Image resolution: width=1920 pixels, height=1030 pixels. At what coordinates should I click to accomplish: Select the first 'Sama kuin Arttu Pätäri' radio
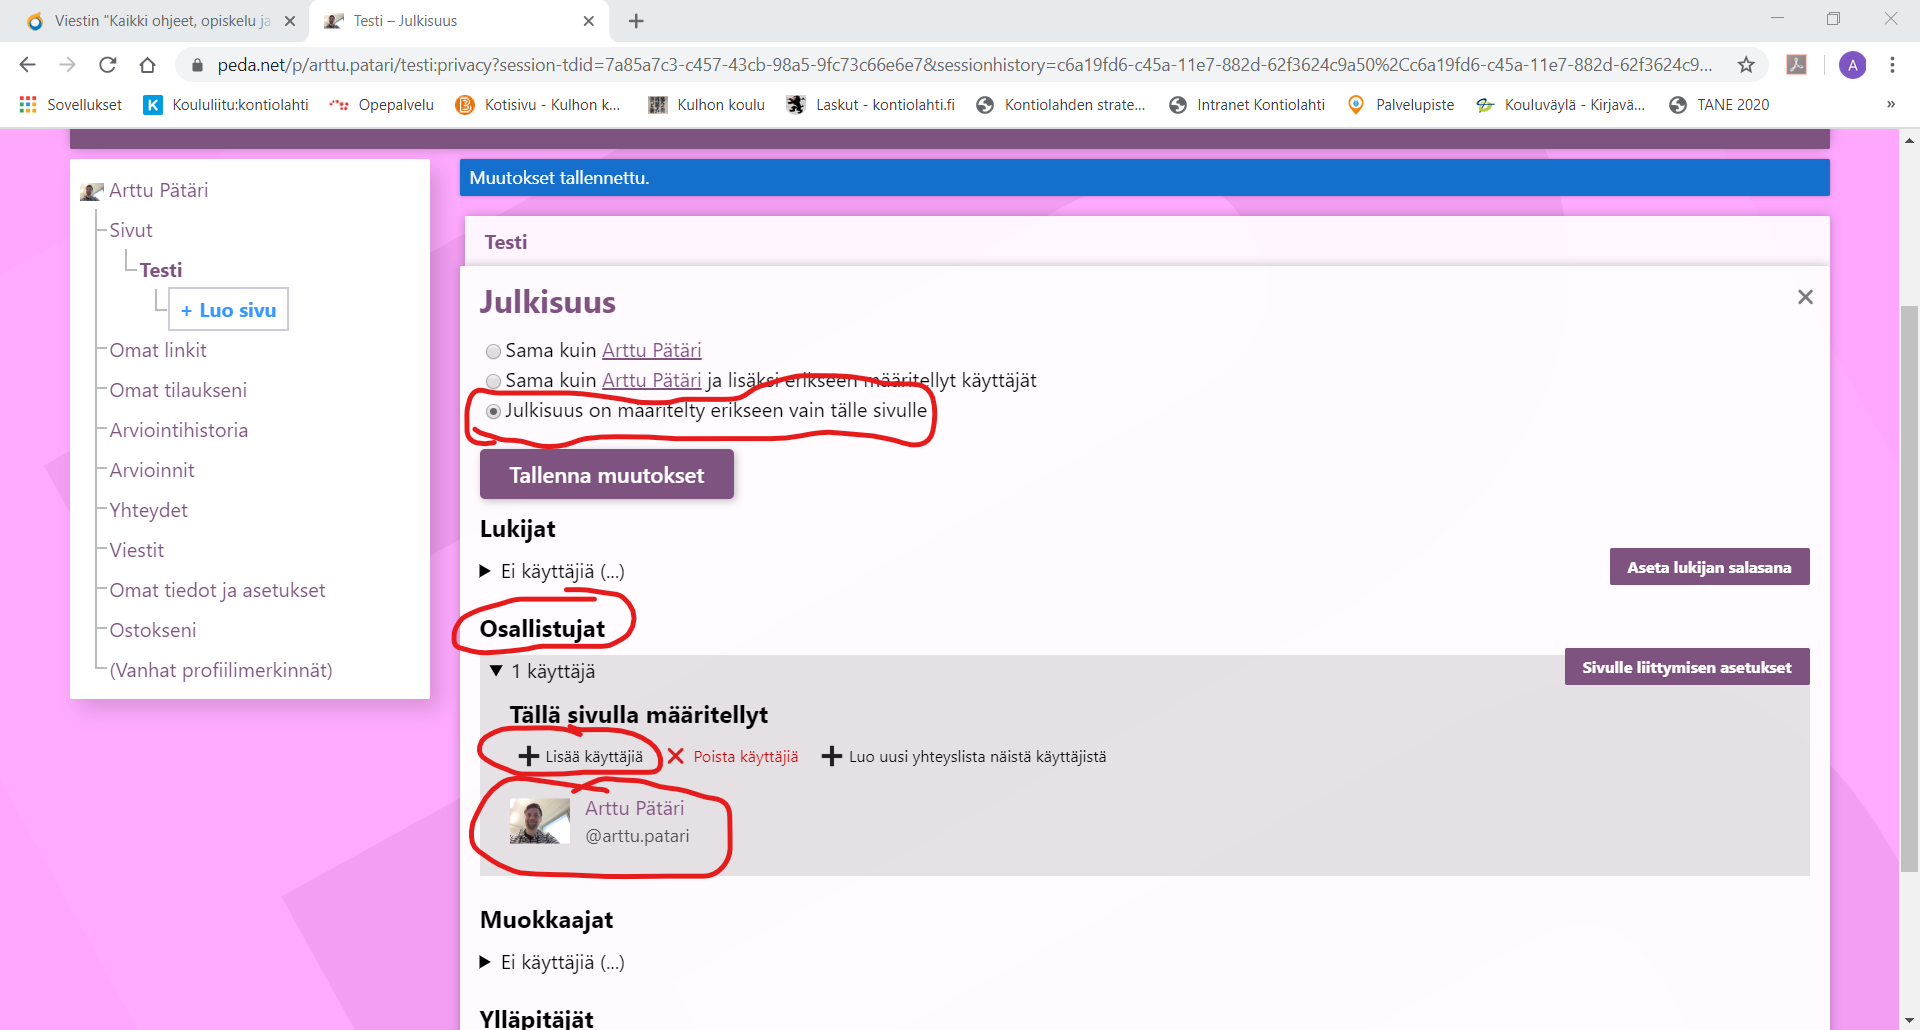click(x=493, y=352)
